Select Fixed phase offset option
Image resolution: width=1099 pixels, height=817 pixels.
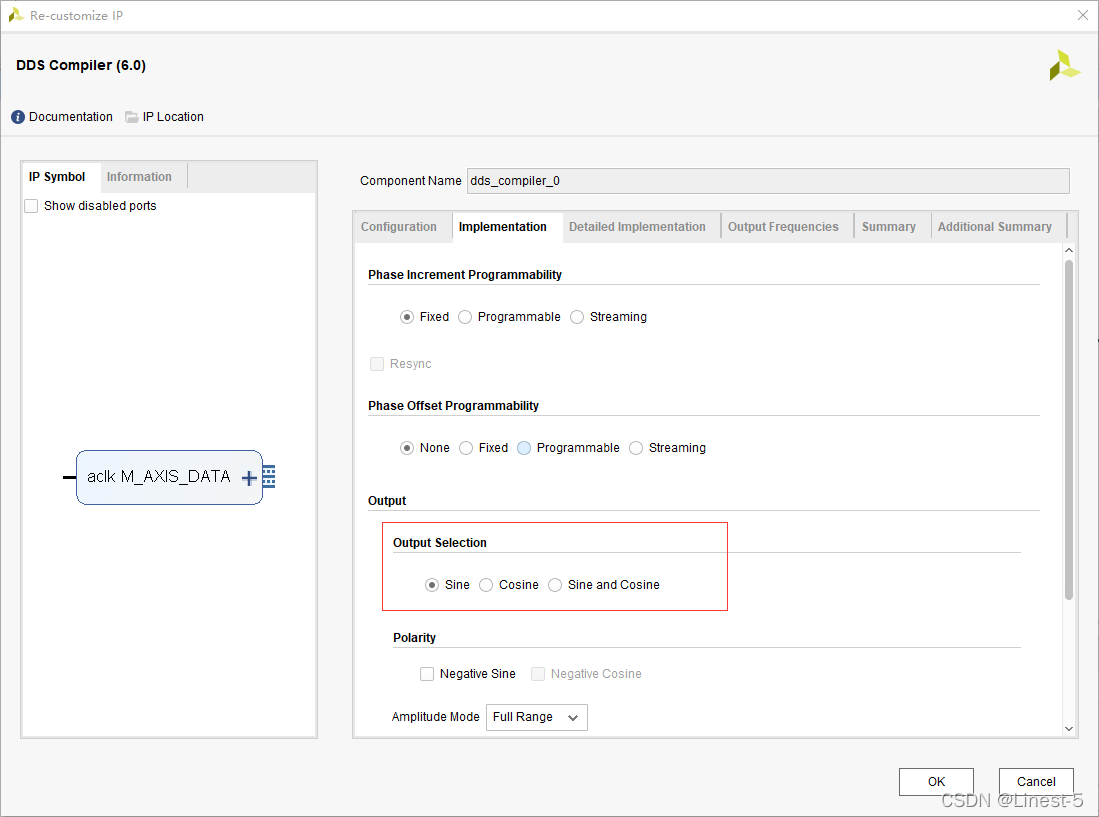466,448
